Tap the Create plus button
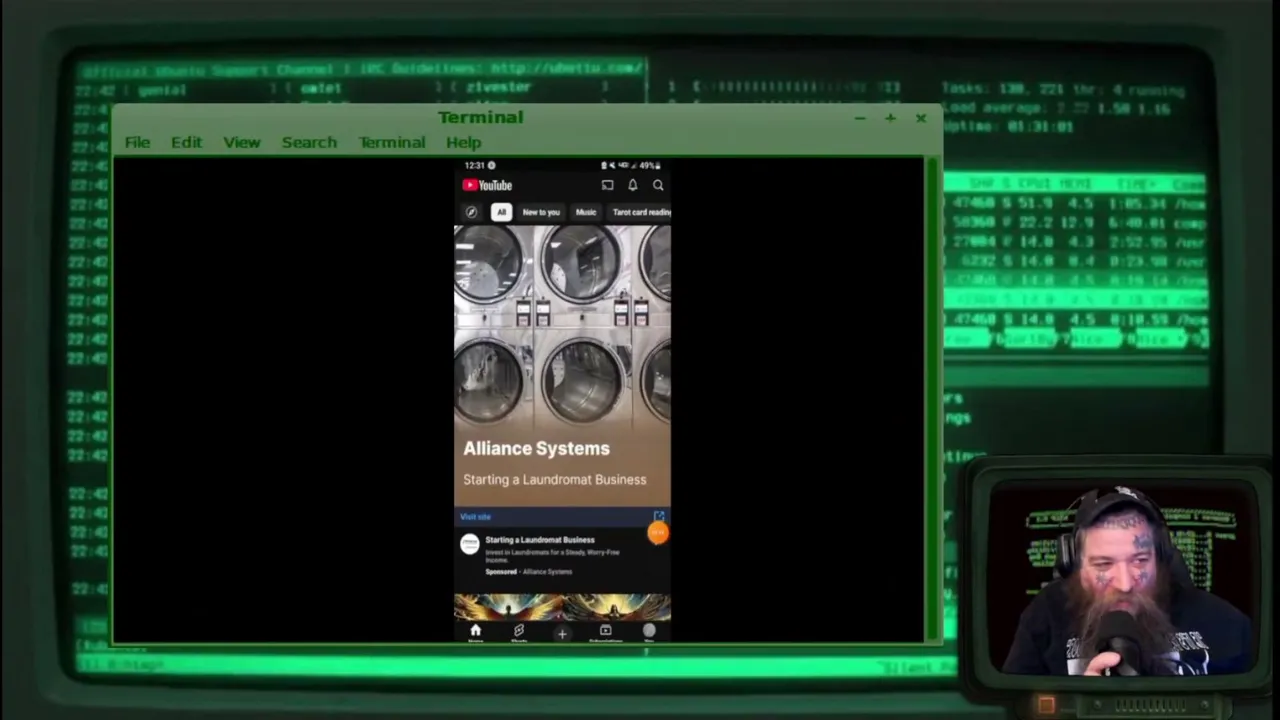 click(x=562, y=633)
